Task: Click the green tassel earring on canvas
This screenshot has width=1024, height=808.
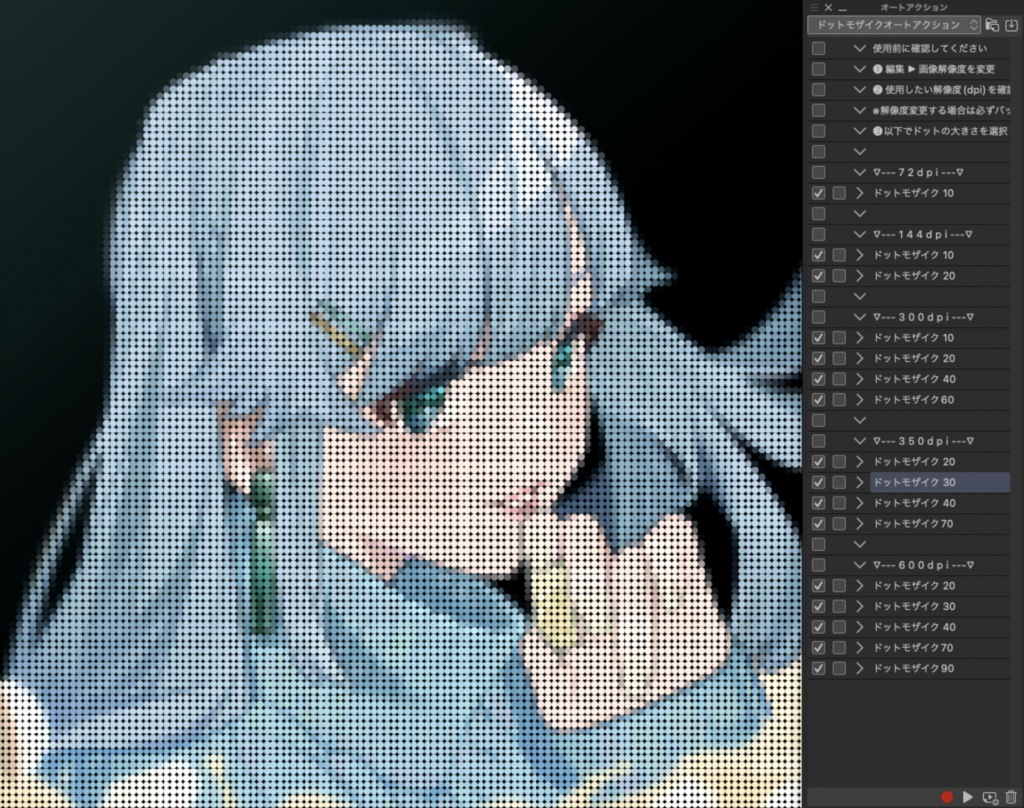Action: (263, 552)
